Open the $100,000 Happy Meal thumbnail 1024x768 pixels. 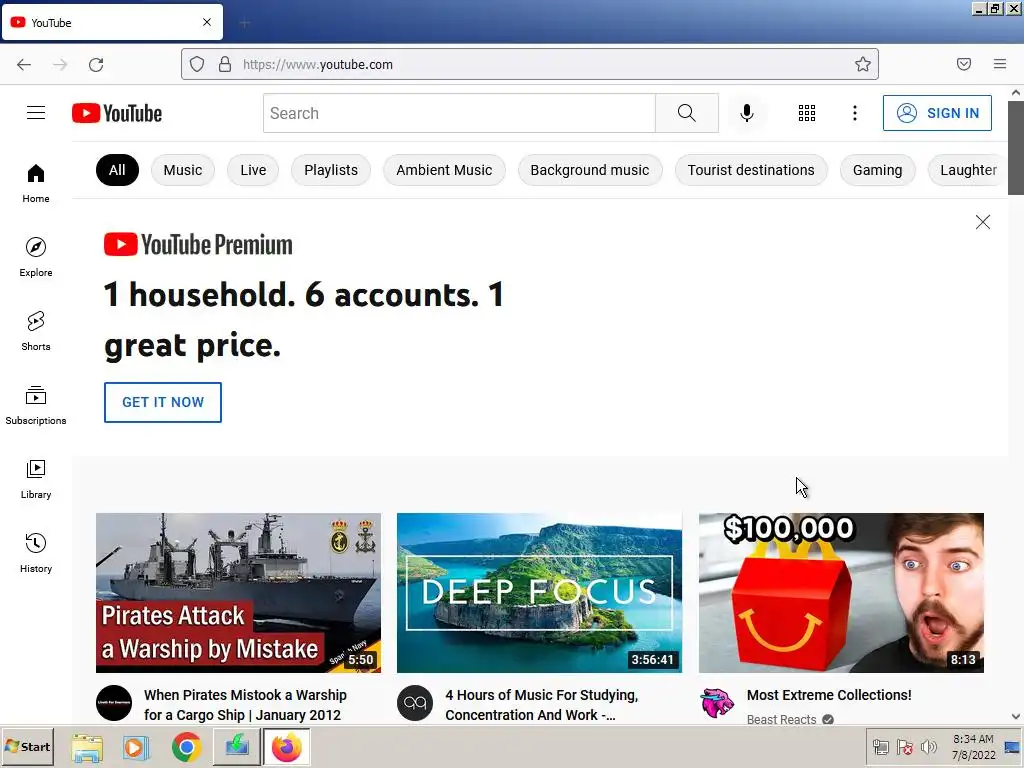(x=841, y=593)
